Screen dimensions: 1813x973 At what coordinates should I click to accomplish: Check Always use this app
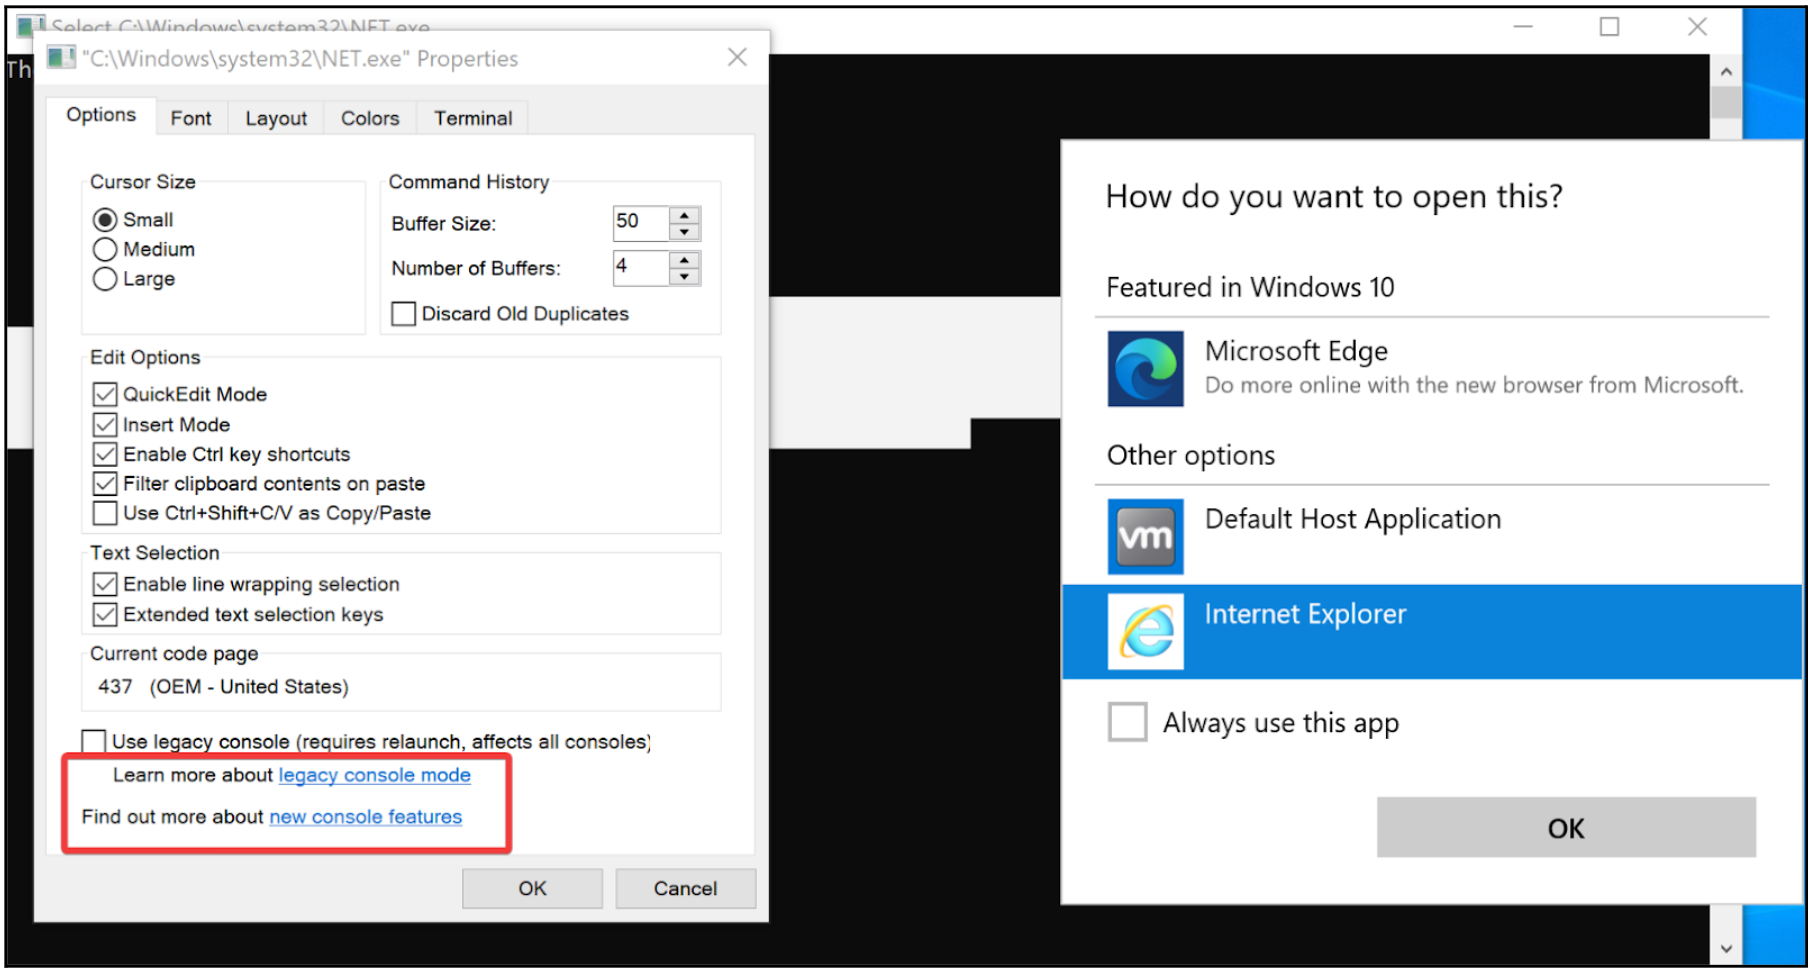coord(1128,722)
